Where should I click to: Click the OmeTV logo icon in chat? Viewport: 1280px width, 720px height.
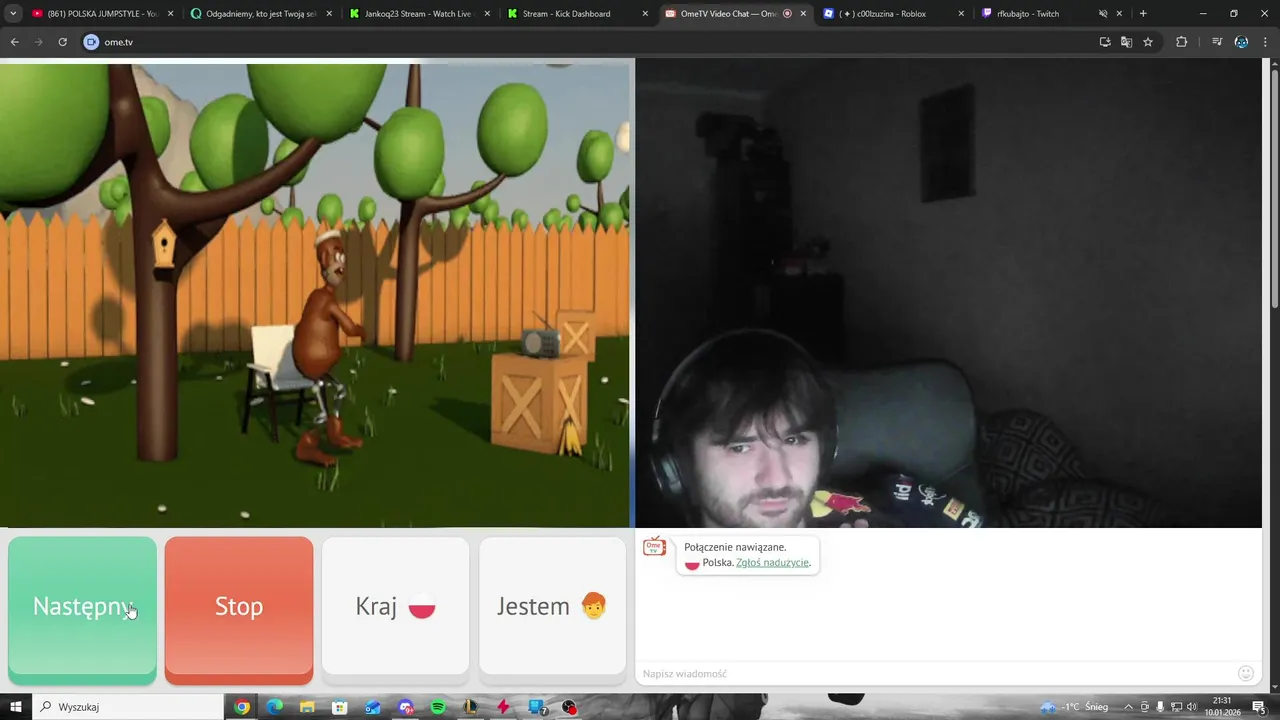coord(655,546)
